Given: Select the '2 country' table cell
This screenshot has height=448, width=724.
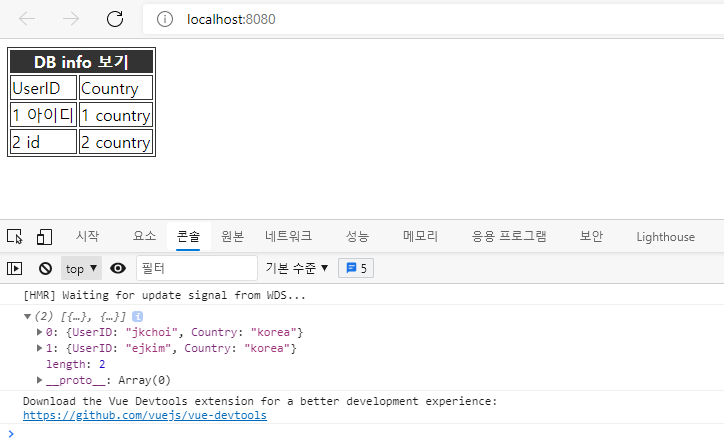Looking at the screenshot, I should pyautogui.click(x=116, y=142).
